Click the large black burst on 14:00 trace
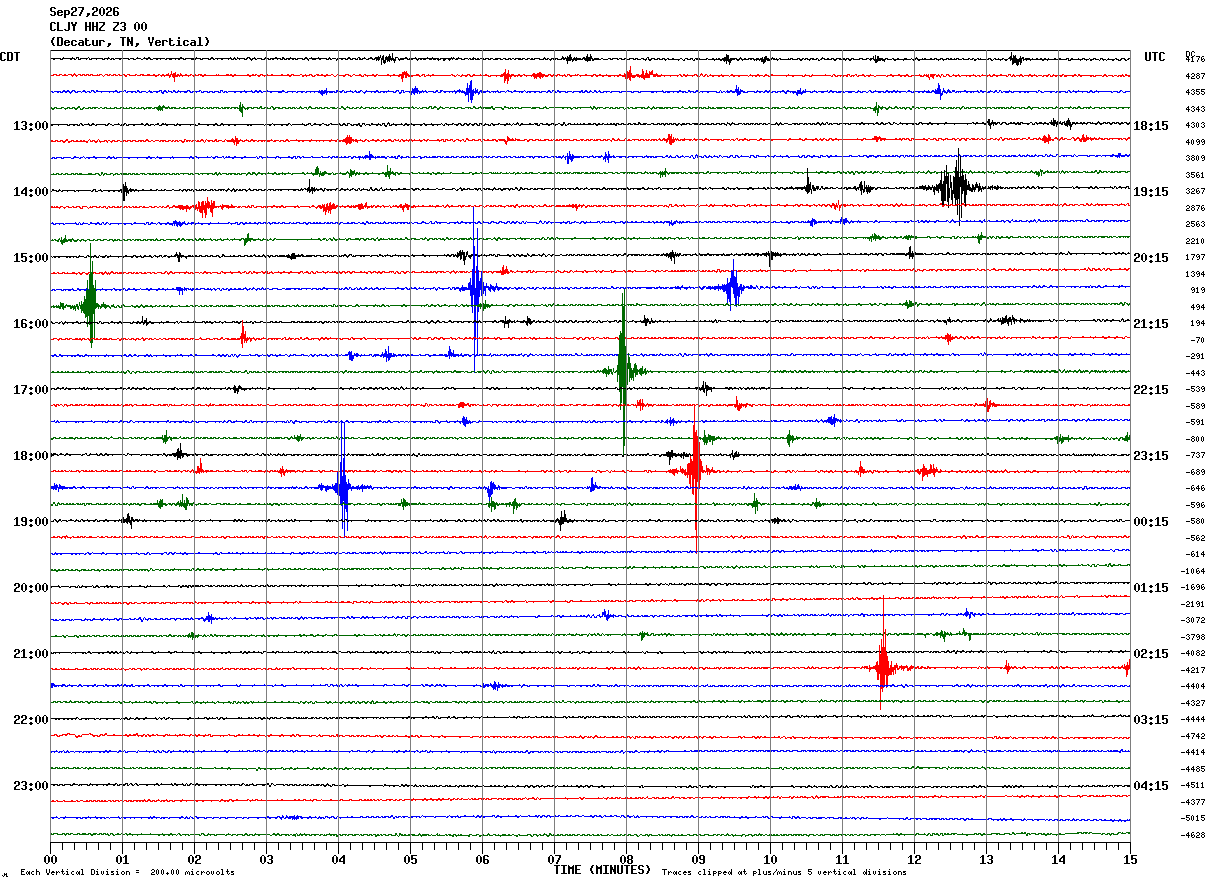This screenshot has width=1210, height=886. (956, 187)
